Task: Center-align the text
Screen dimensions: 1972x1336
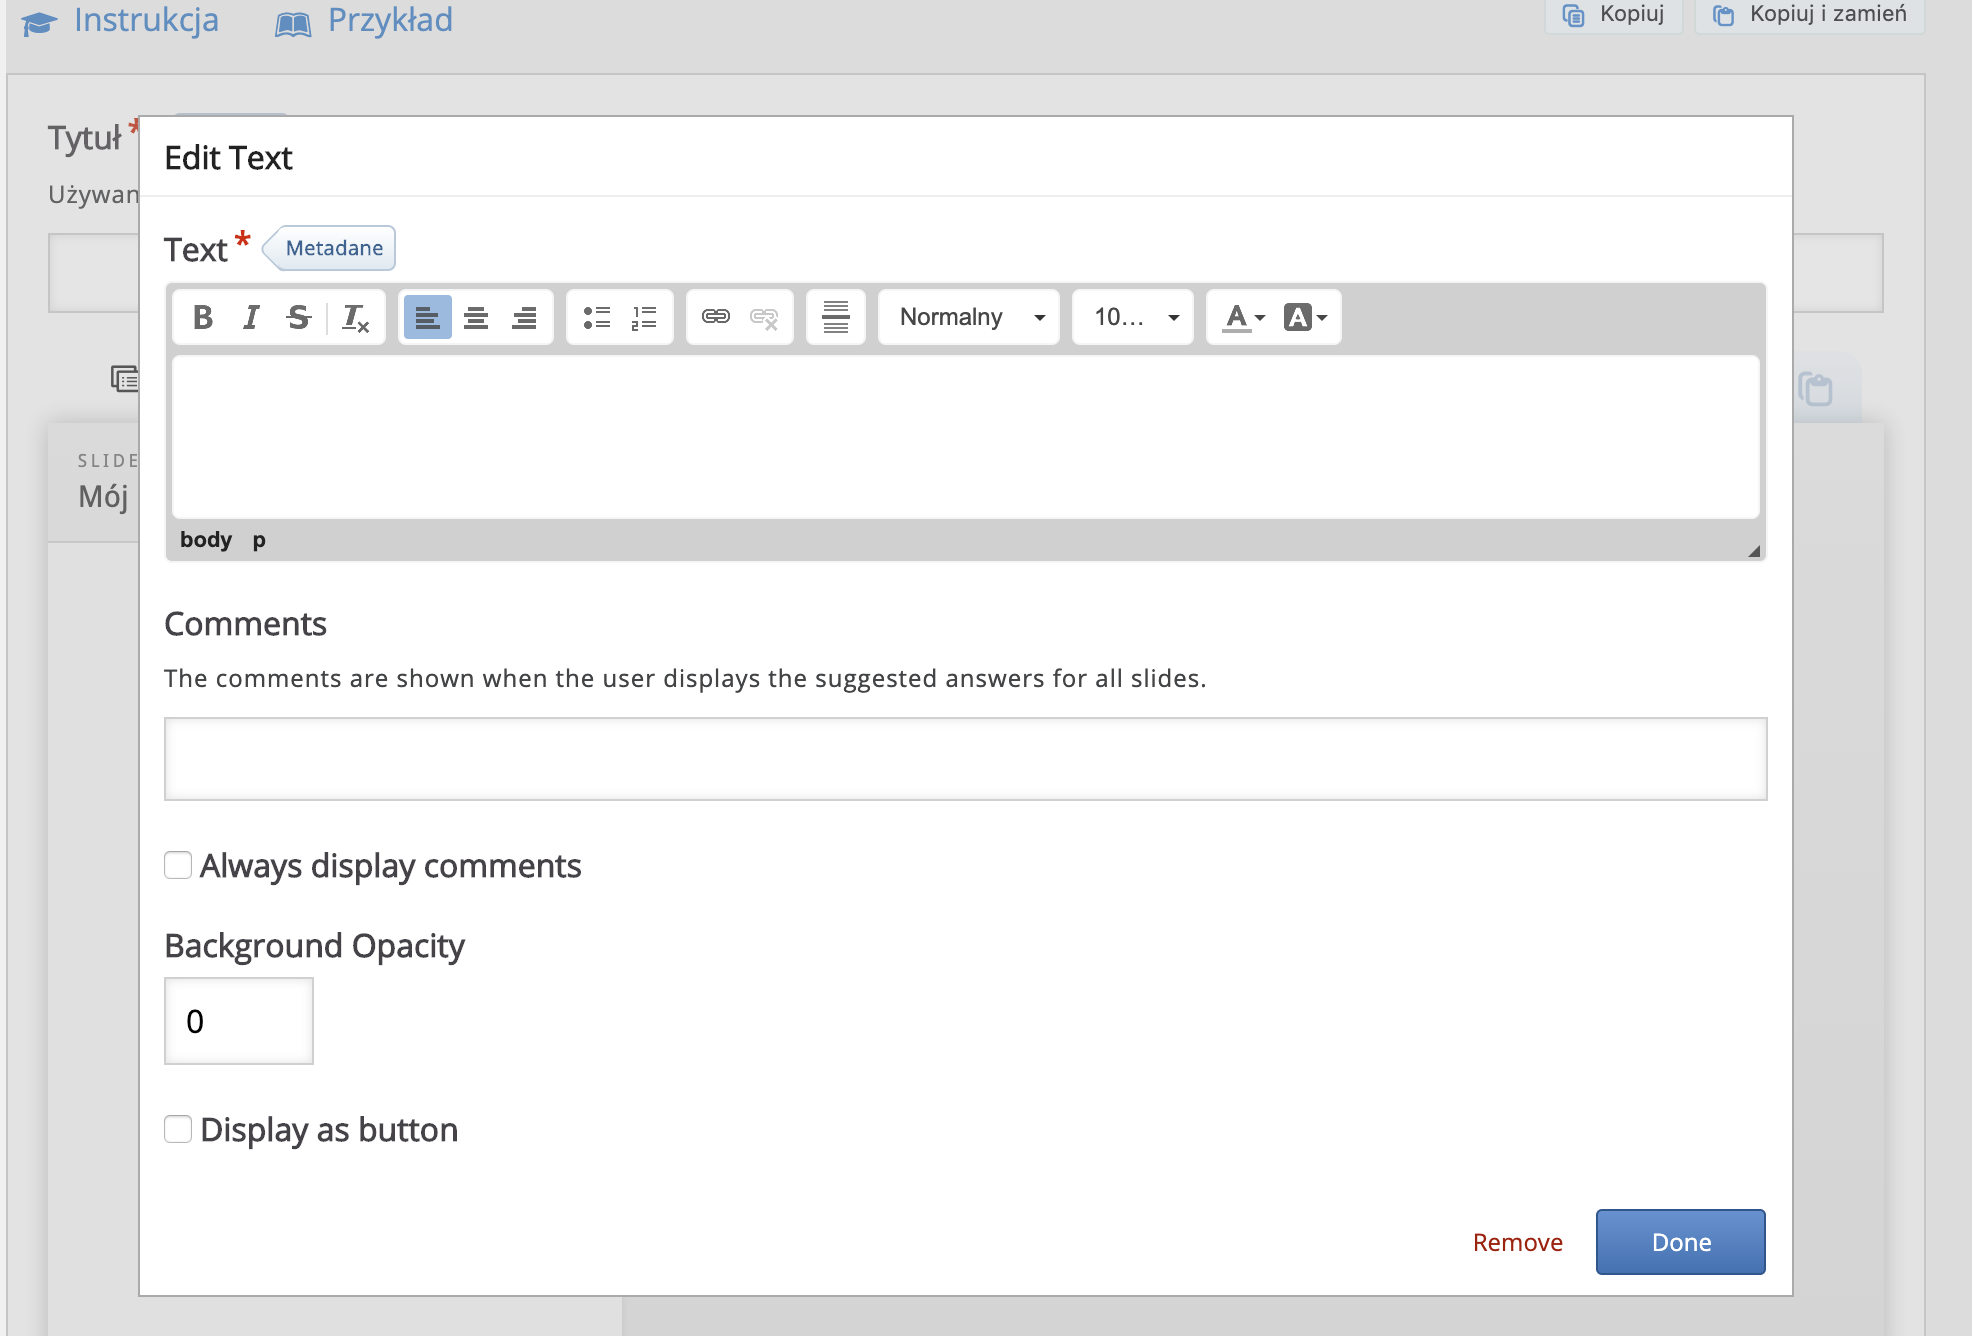Action: point(476,317)
